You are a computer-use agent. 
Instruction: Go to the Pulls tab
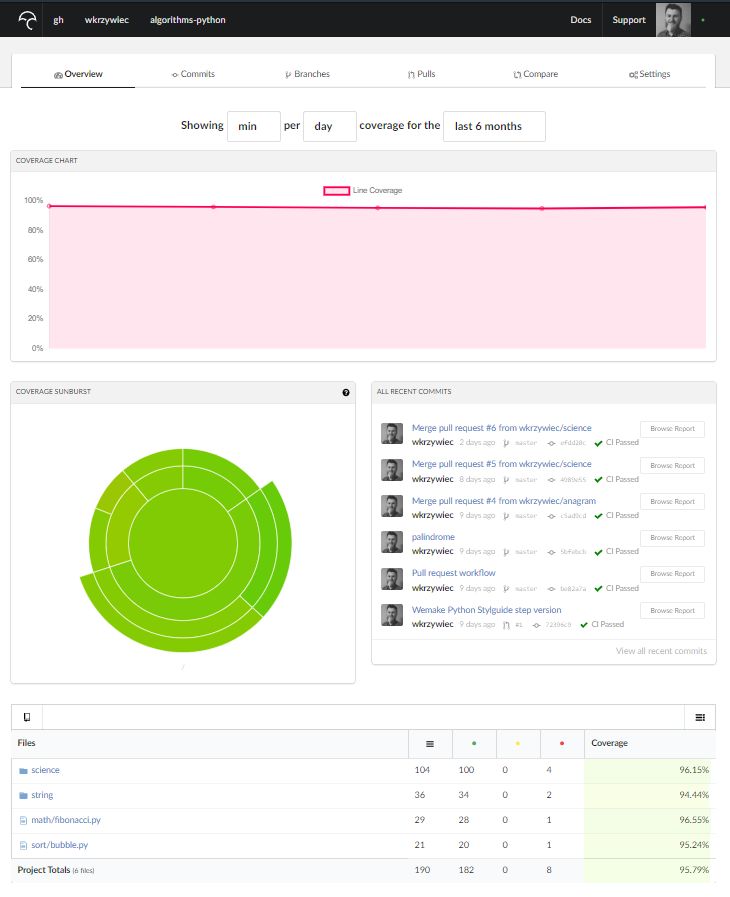pos(421,74)
